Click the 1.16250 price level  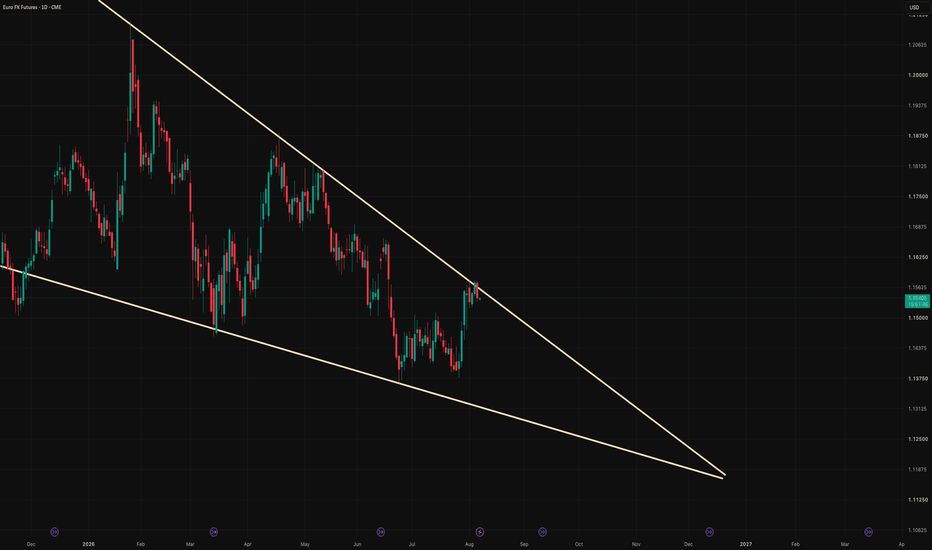pos(917,257)
